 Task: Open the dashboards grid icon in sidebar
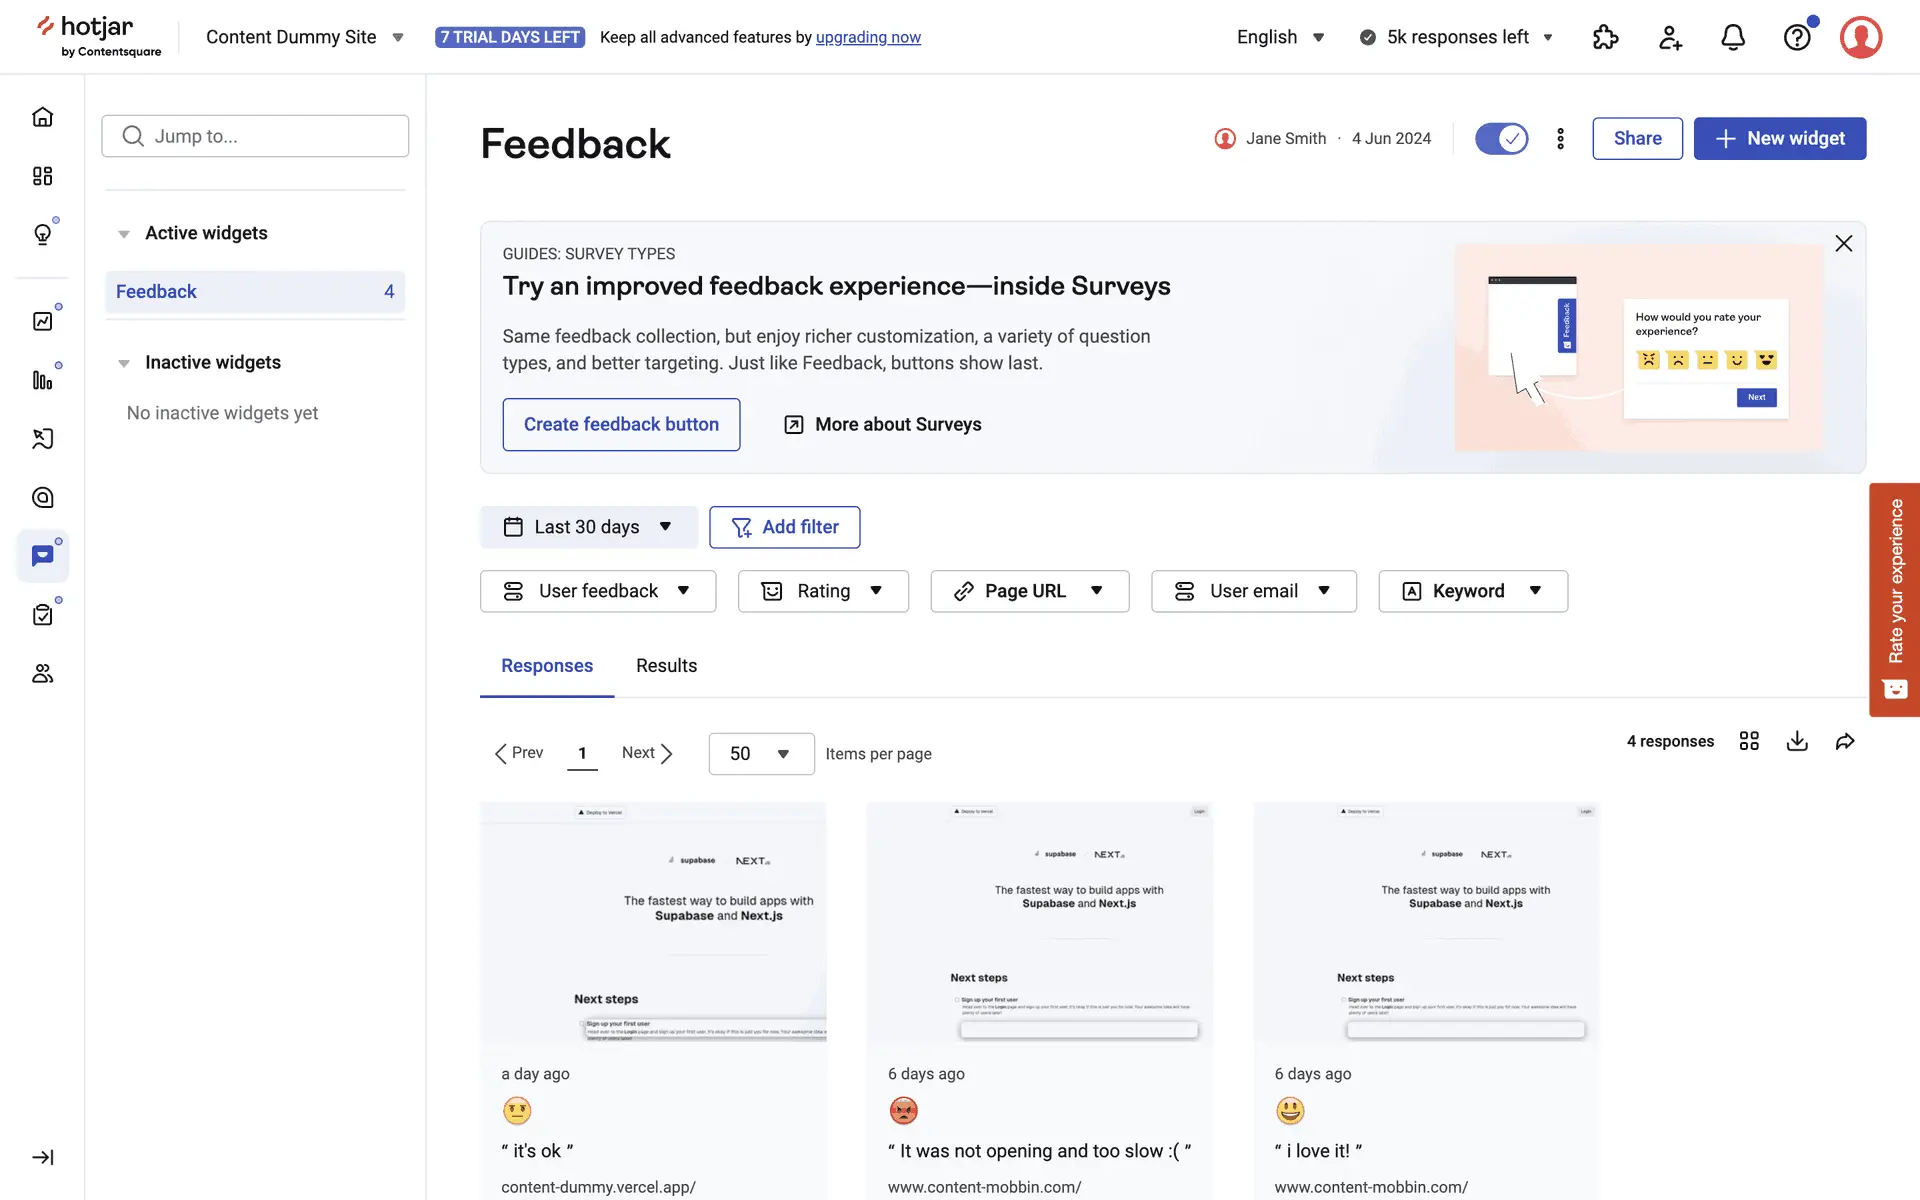(42, 176)
